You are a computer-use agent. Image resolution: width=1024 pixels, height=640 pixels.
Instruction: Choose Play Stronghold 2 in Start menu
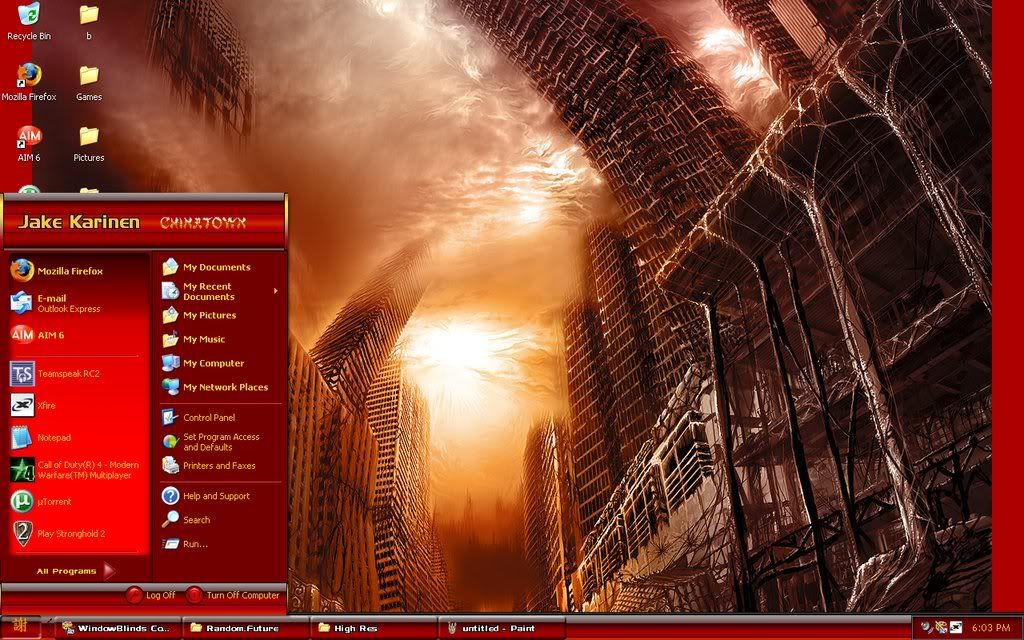pos(79,534)
